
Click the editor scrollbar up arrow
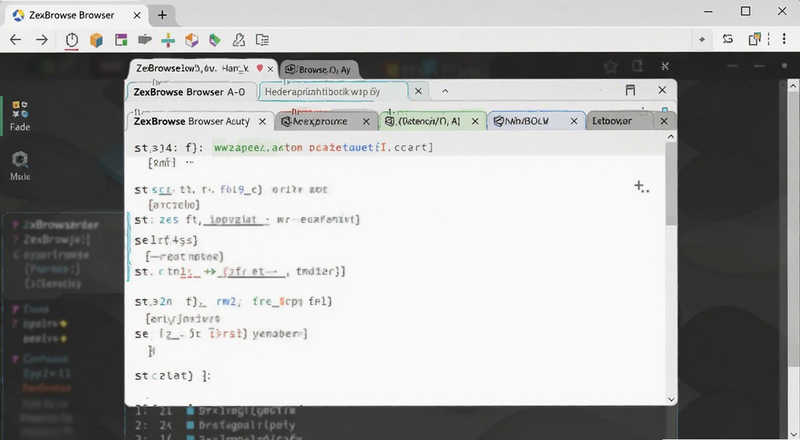pyautogui.click(x=671, y=137)
